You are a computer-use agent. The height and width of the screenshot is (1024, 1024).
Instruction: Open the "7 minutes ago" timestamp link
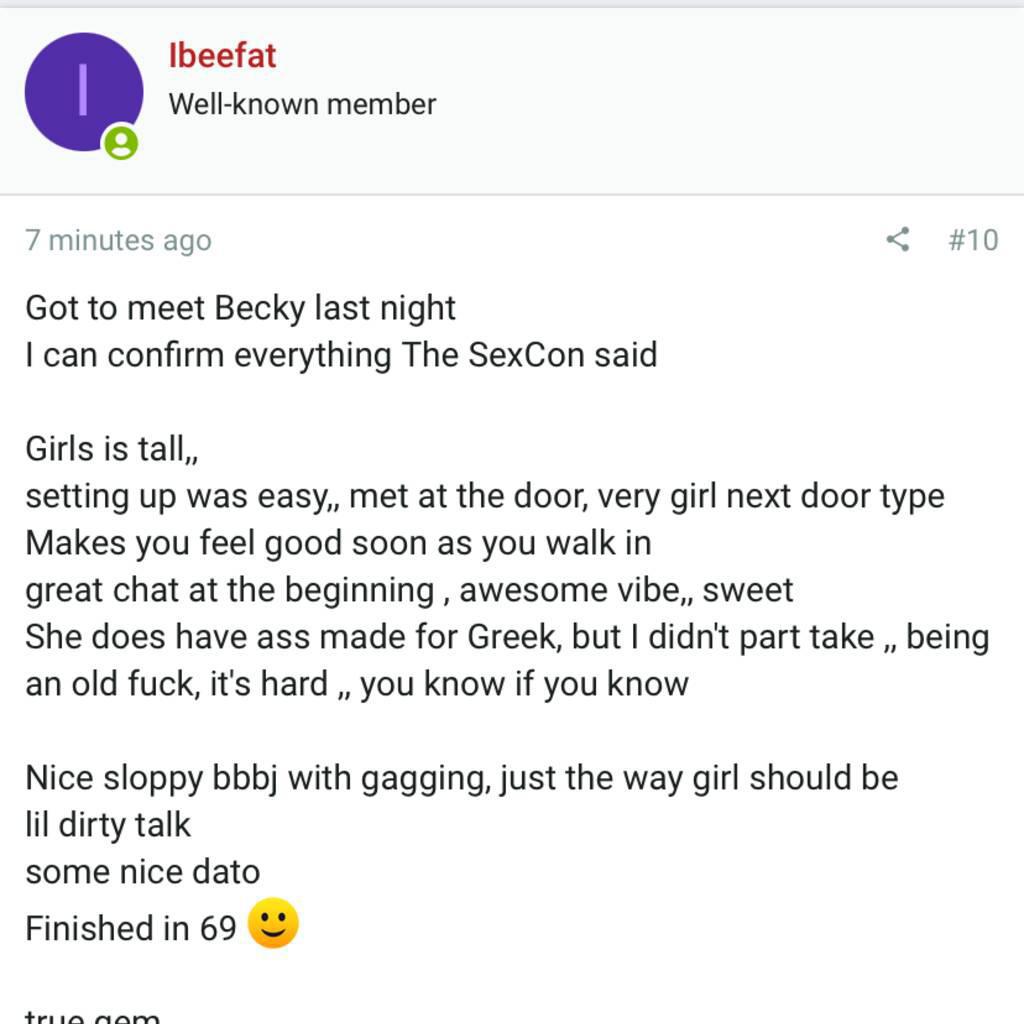(118, 240)
